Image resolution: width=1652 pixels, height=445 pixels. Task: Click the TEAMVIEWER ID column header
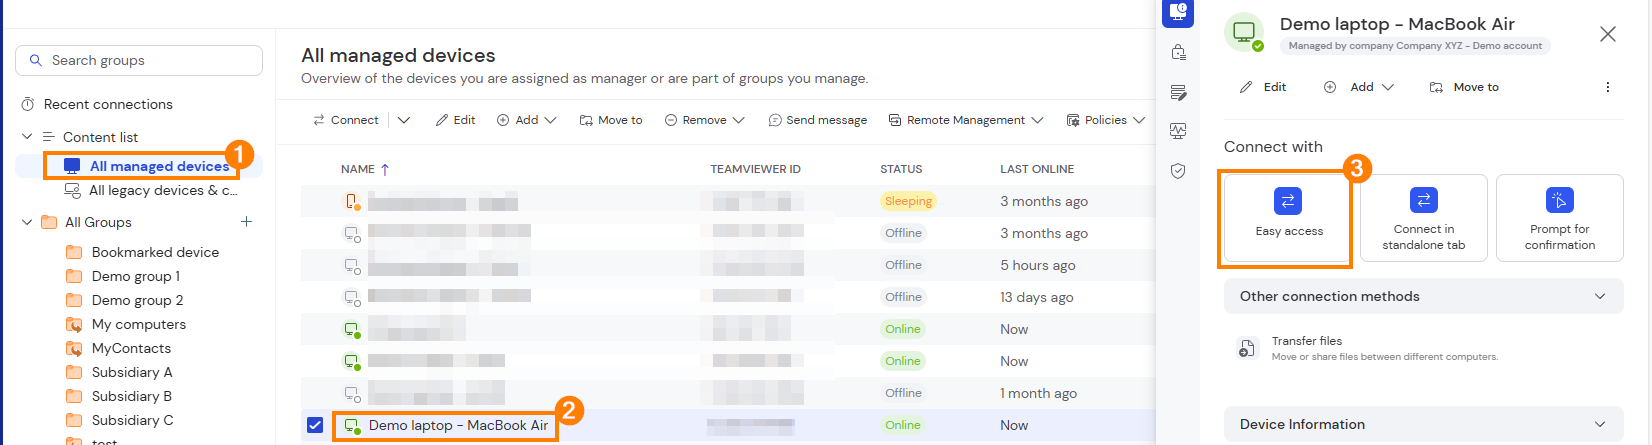(755, 169)
